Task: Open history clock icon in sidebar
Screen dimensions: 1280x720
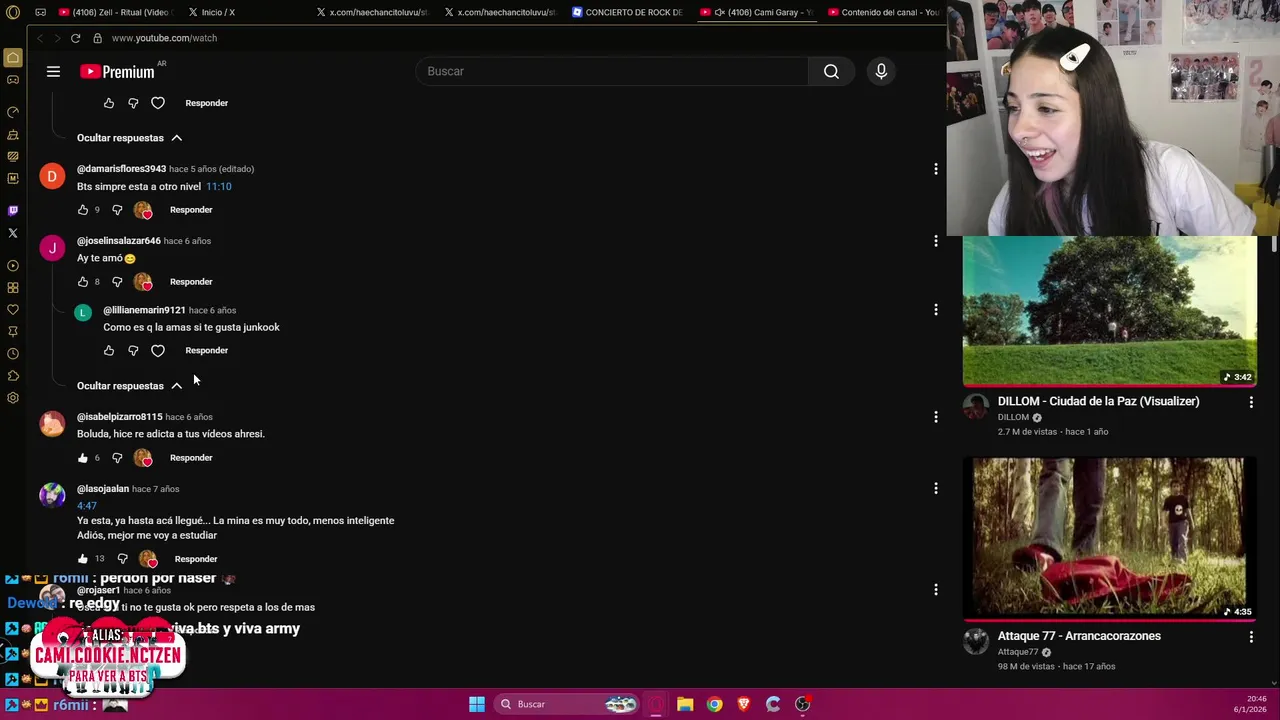Action: click(x=13, y=354)
